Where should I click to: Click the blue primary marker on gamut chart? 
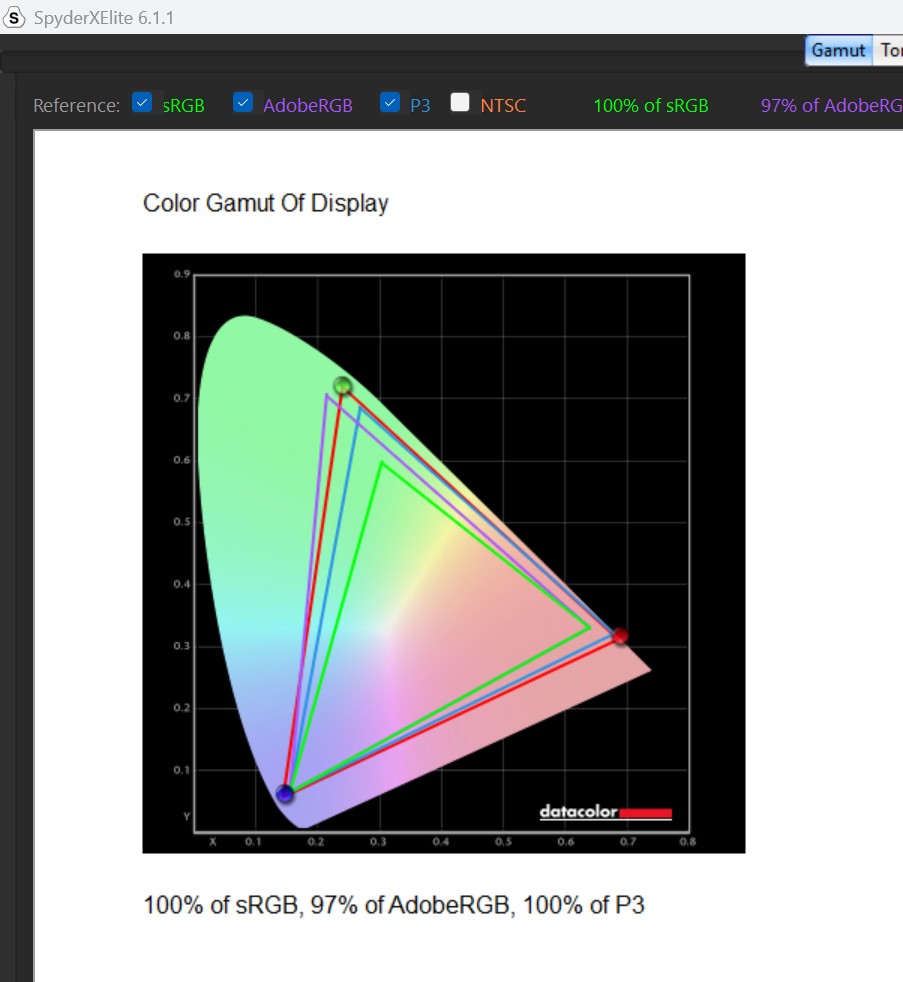pos(285,794)
